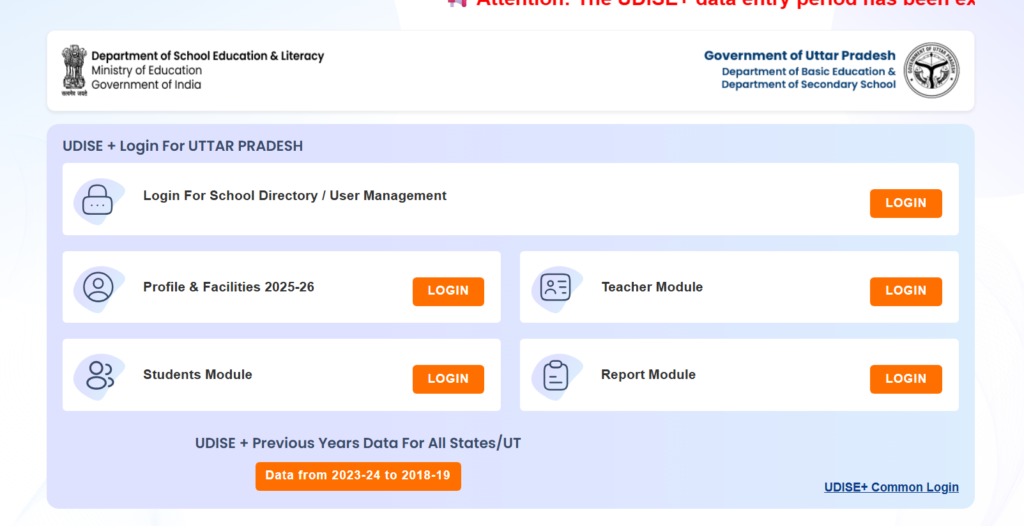Click the 'Department of Basic Education &' line
1024x526 pixels.
point(808,71)
